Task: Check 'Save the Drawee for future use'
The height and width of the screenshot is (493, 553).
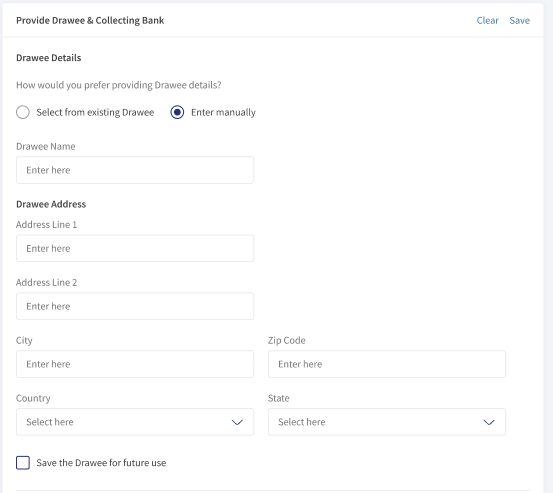Action: [23, 463]
